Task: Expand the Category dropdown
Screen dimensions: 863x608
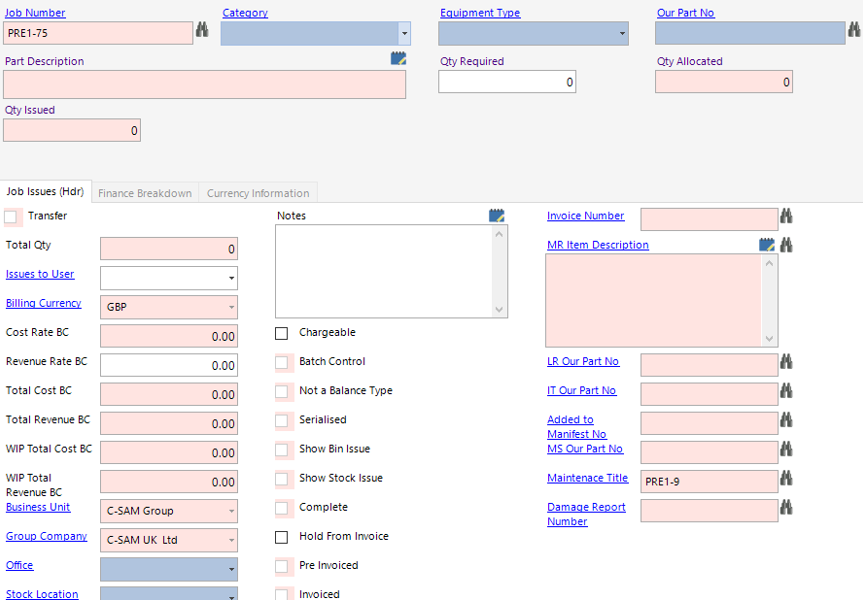Action: (404, 33)
